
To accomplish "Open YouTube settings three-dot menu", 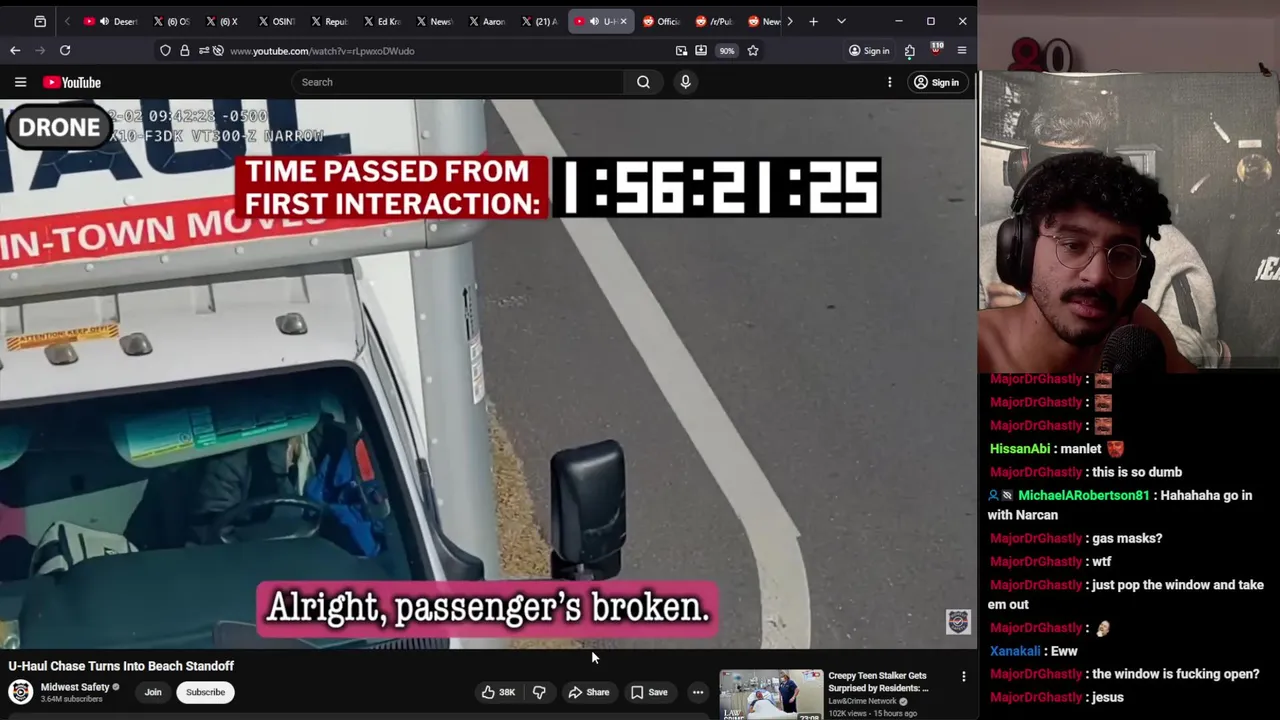I will point(889,82).
